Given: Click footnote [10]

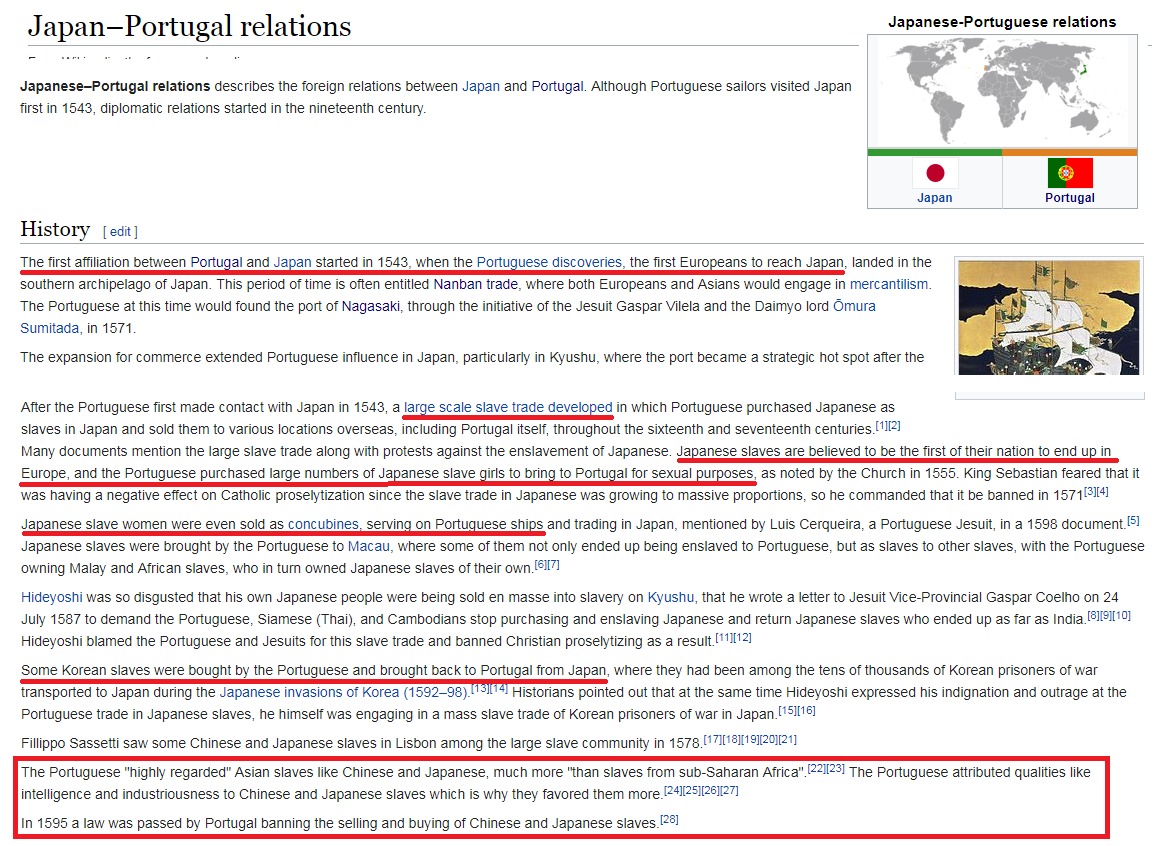Looking at the screenshot, I should pos(1121,615).
